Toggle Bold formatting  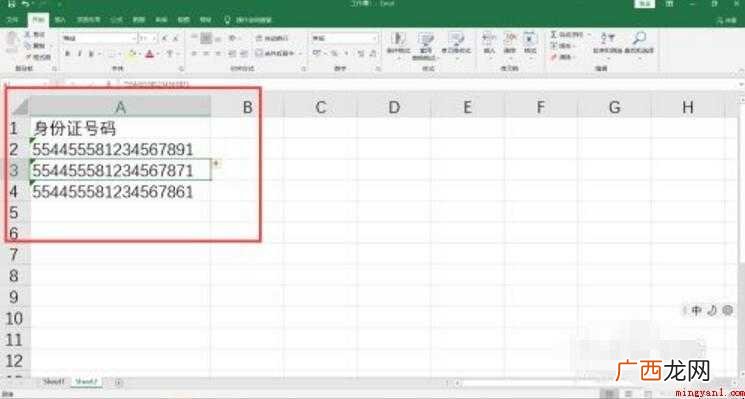(x=67, y=54)
